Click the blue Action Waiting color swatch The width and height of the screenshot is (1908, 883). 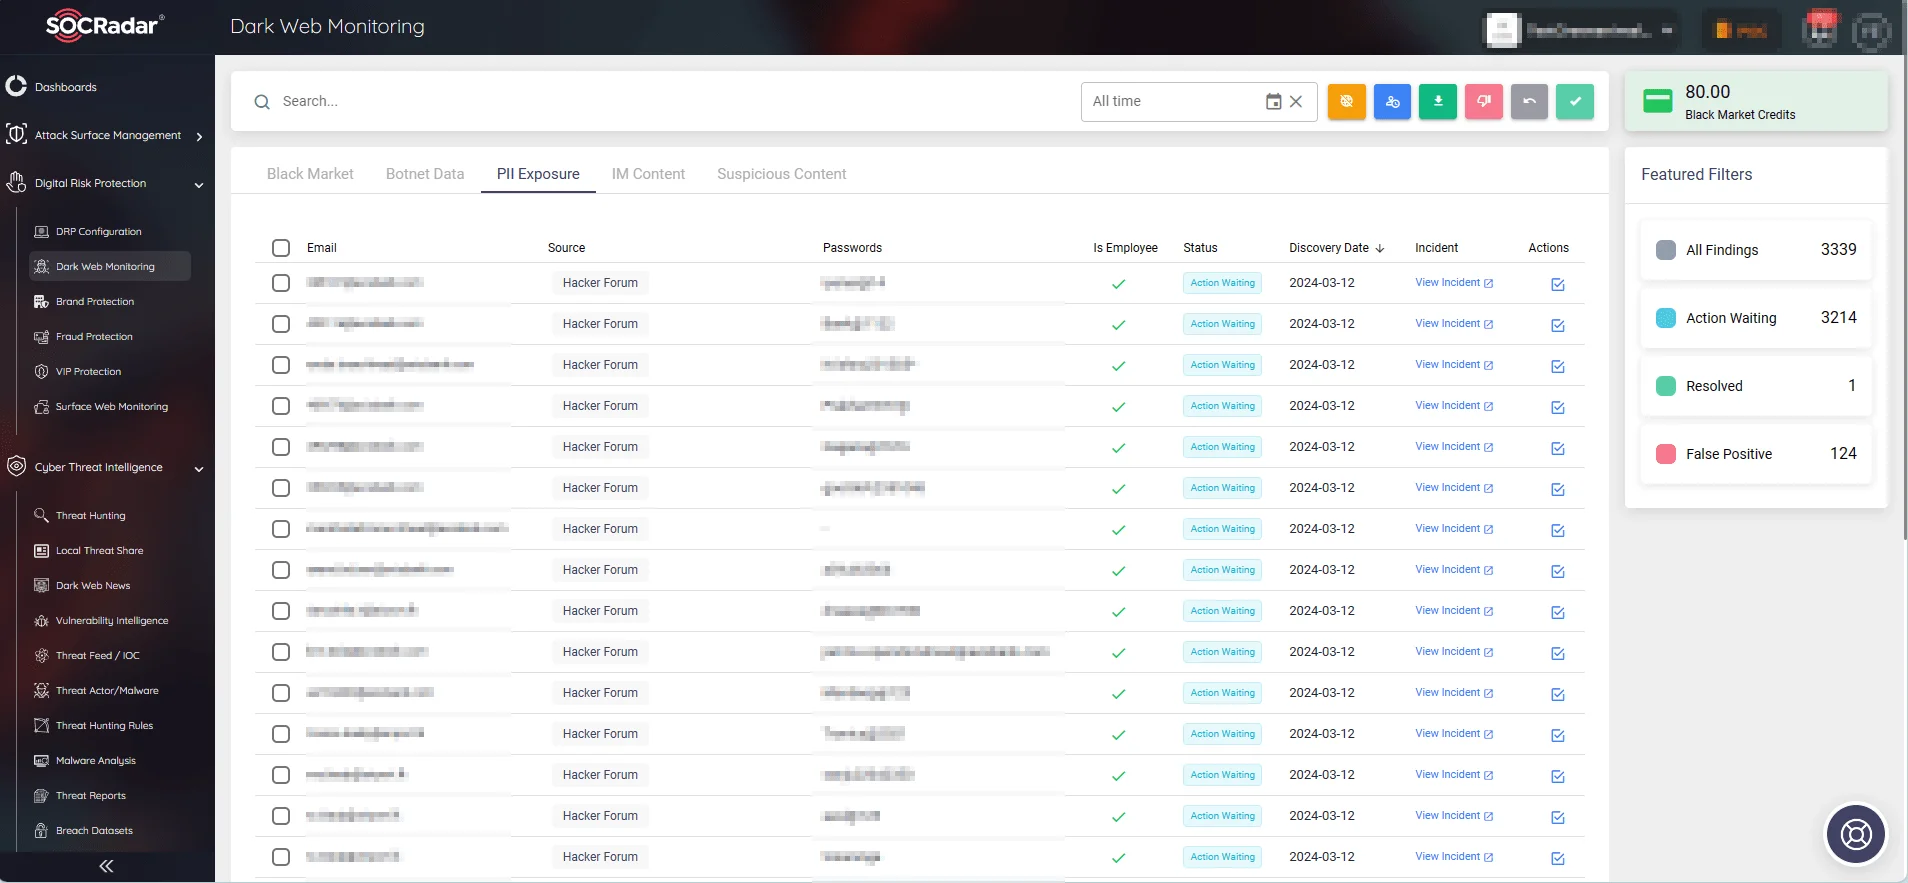(1666, 318)
